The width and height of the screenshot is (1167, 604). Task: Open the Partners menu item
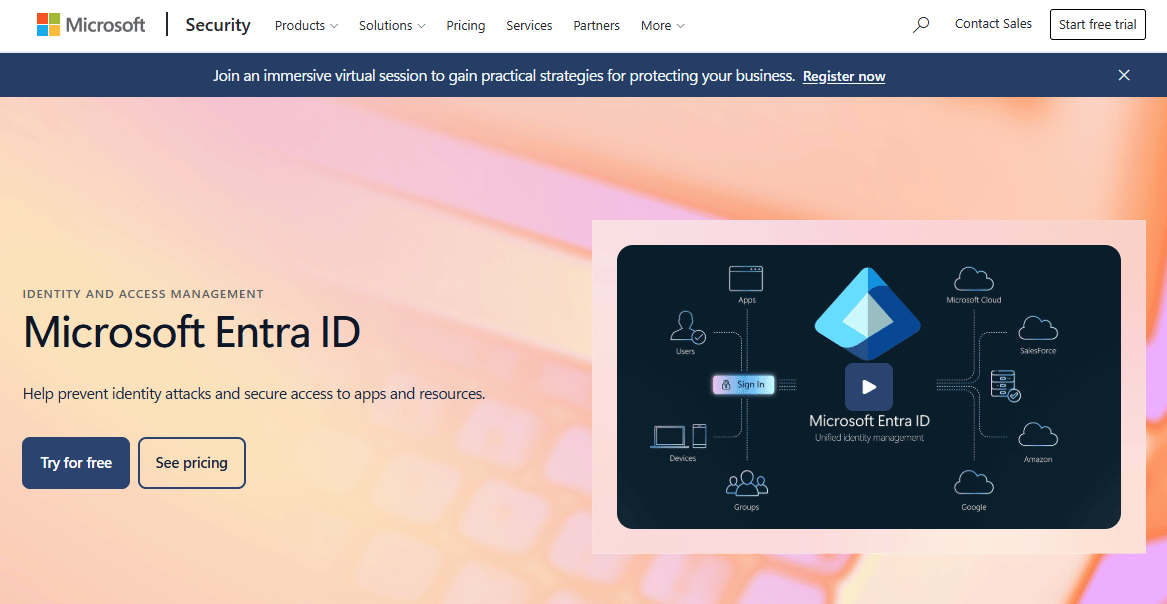[596, 25]
